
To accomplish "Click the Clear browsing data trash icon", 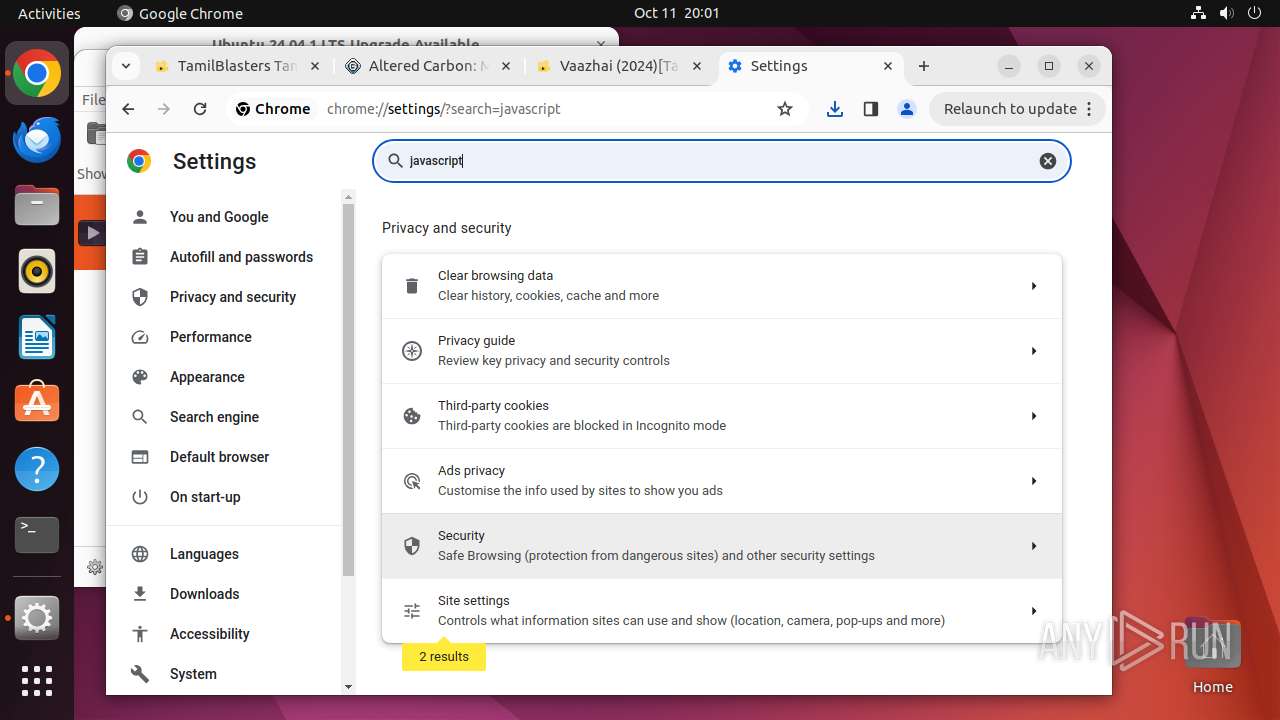I will point(412,286).
